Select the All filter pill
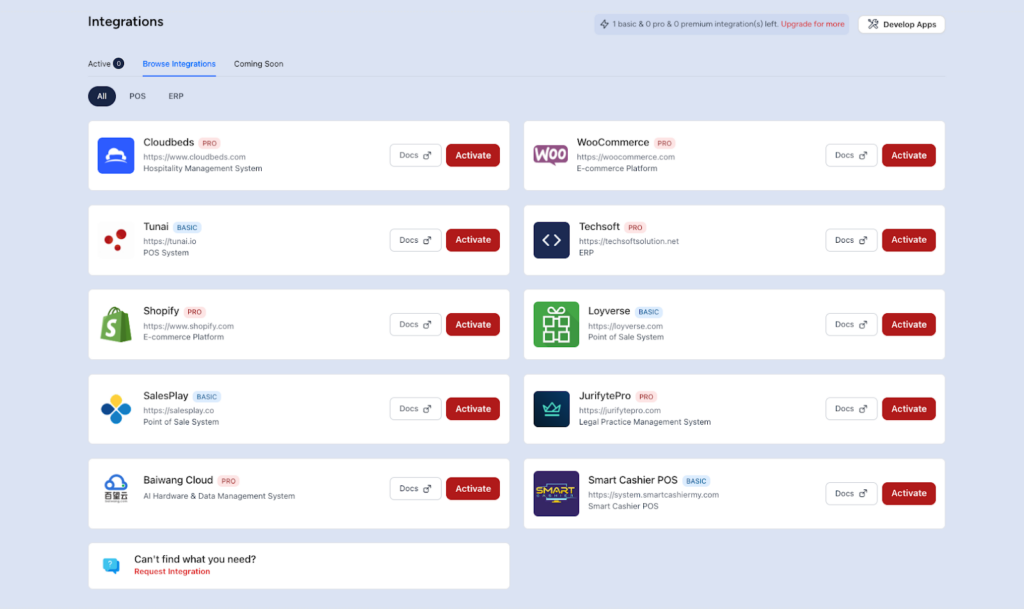1024x609 pixels. [x=101, y=96]
